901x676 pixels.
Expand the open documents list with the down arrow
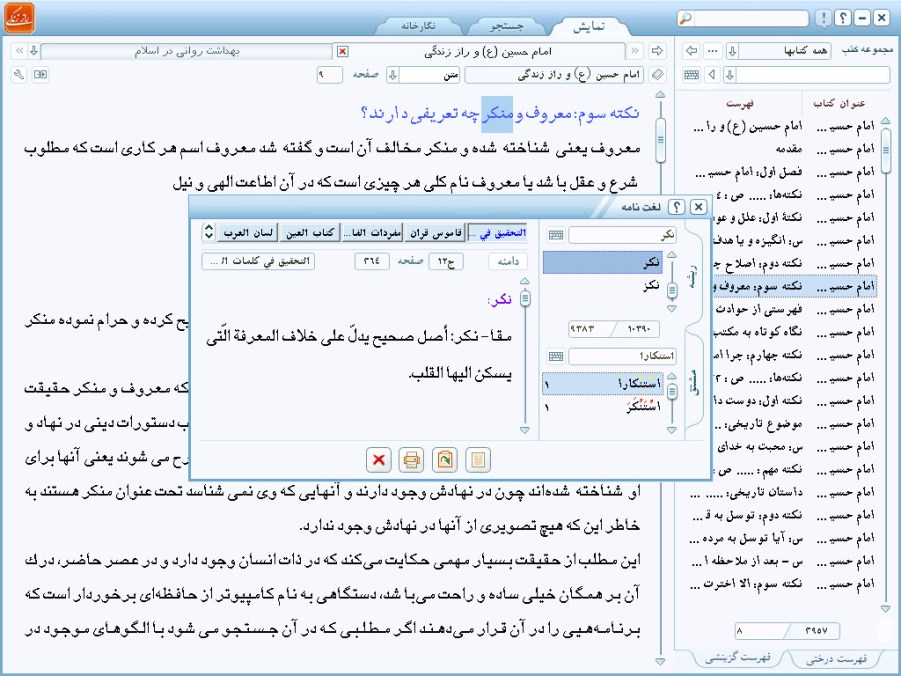click(34, 51)
